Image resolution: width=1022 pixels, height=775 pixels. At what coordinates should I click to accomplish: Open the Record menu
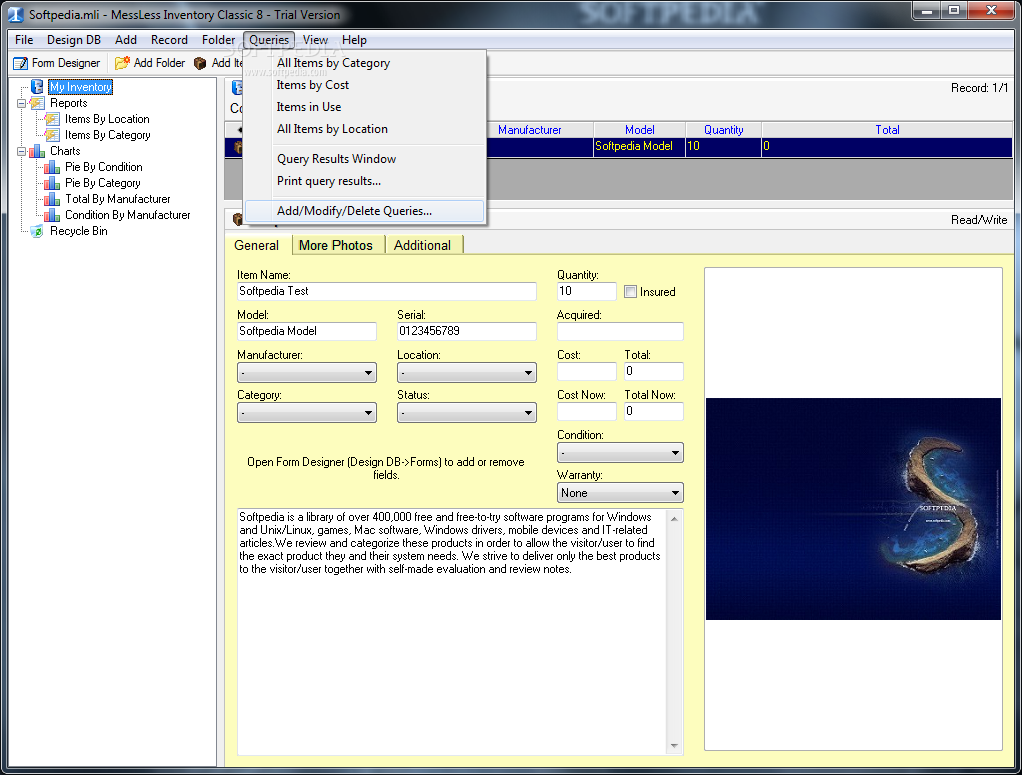tap(169, 40)
